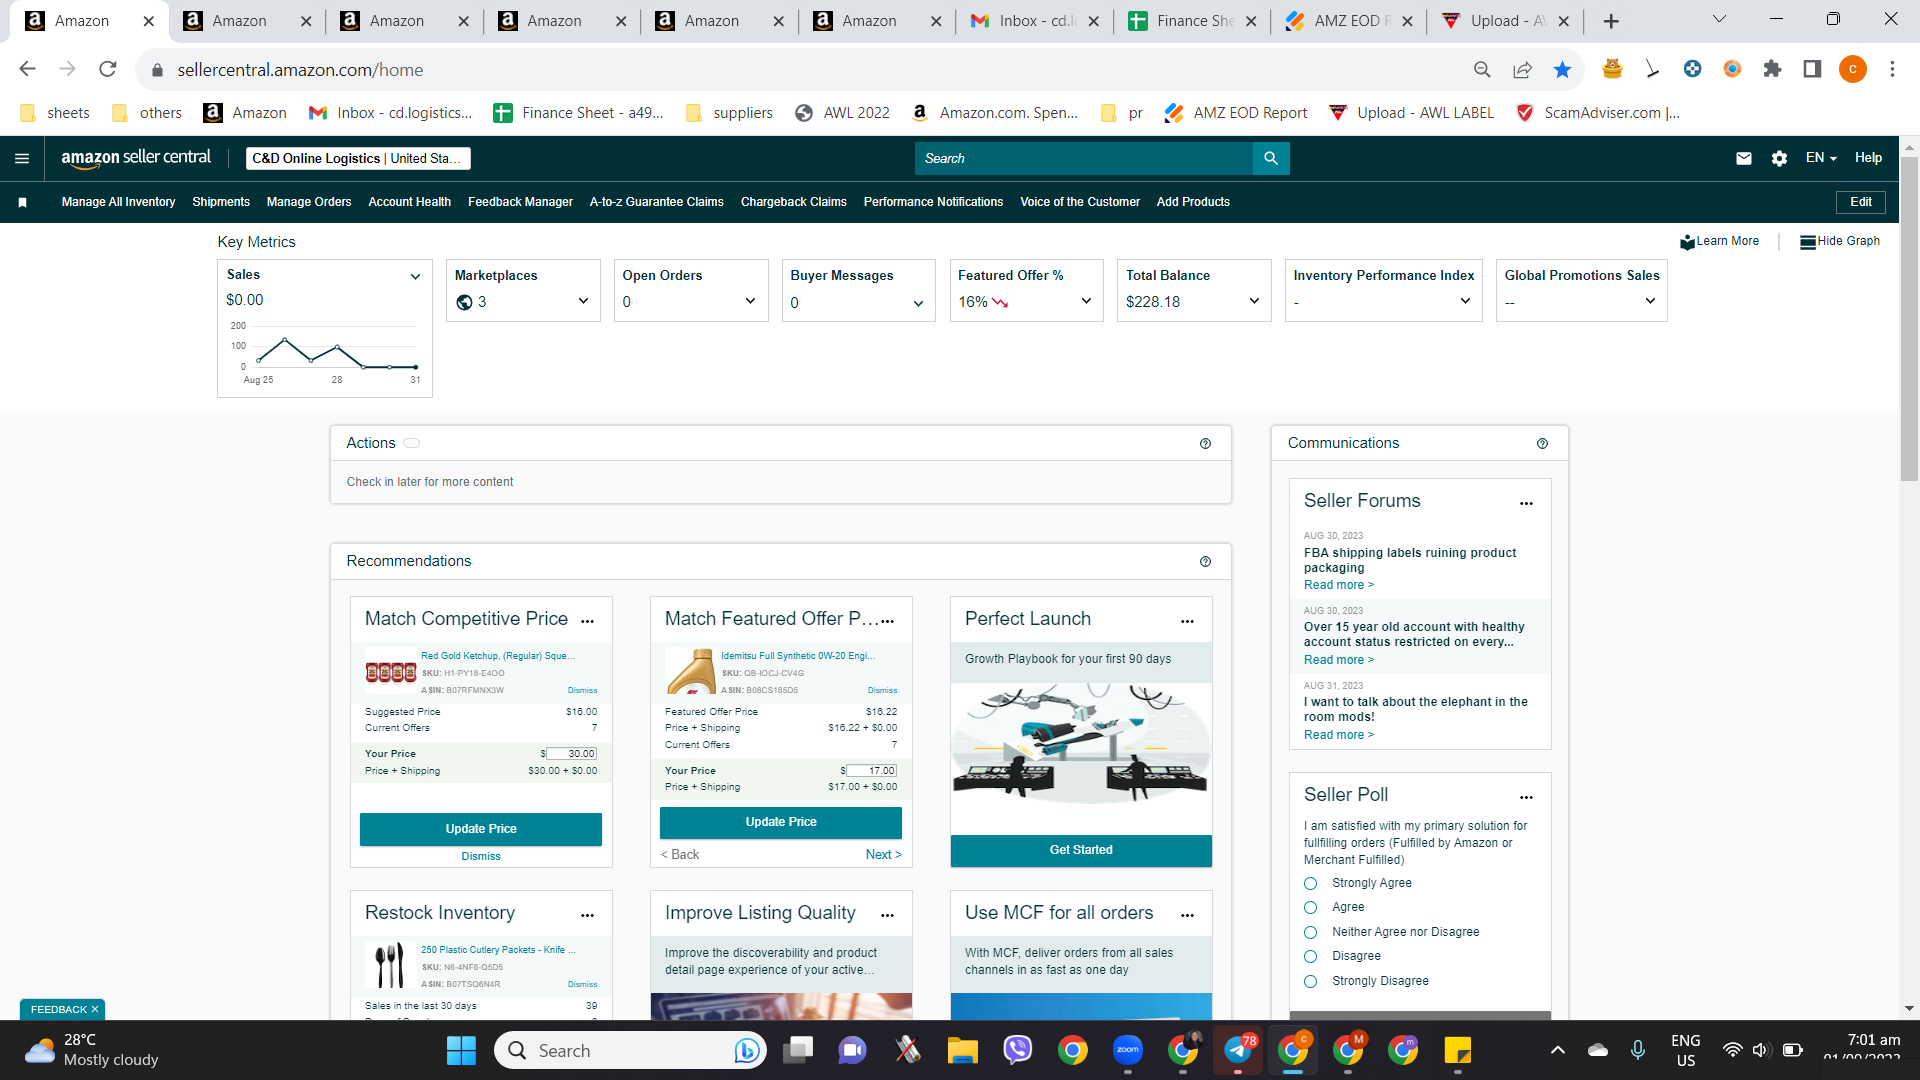Open Manage All Inventory menu
Viewport: 1920px width, 1080px height.
click(x=118, y=202)
